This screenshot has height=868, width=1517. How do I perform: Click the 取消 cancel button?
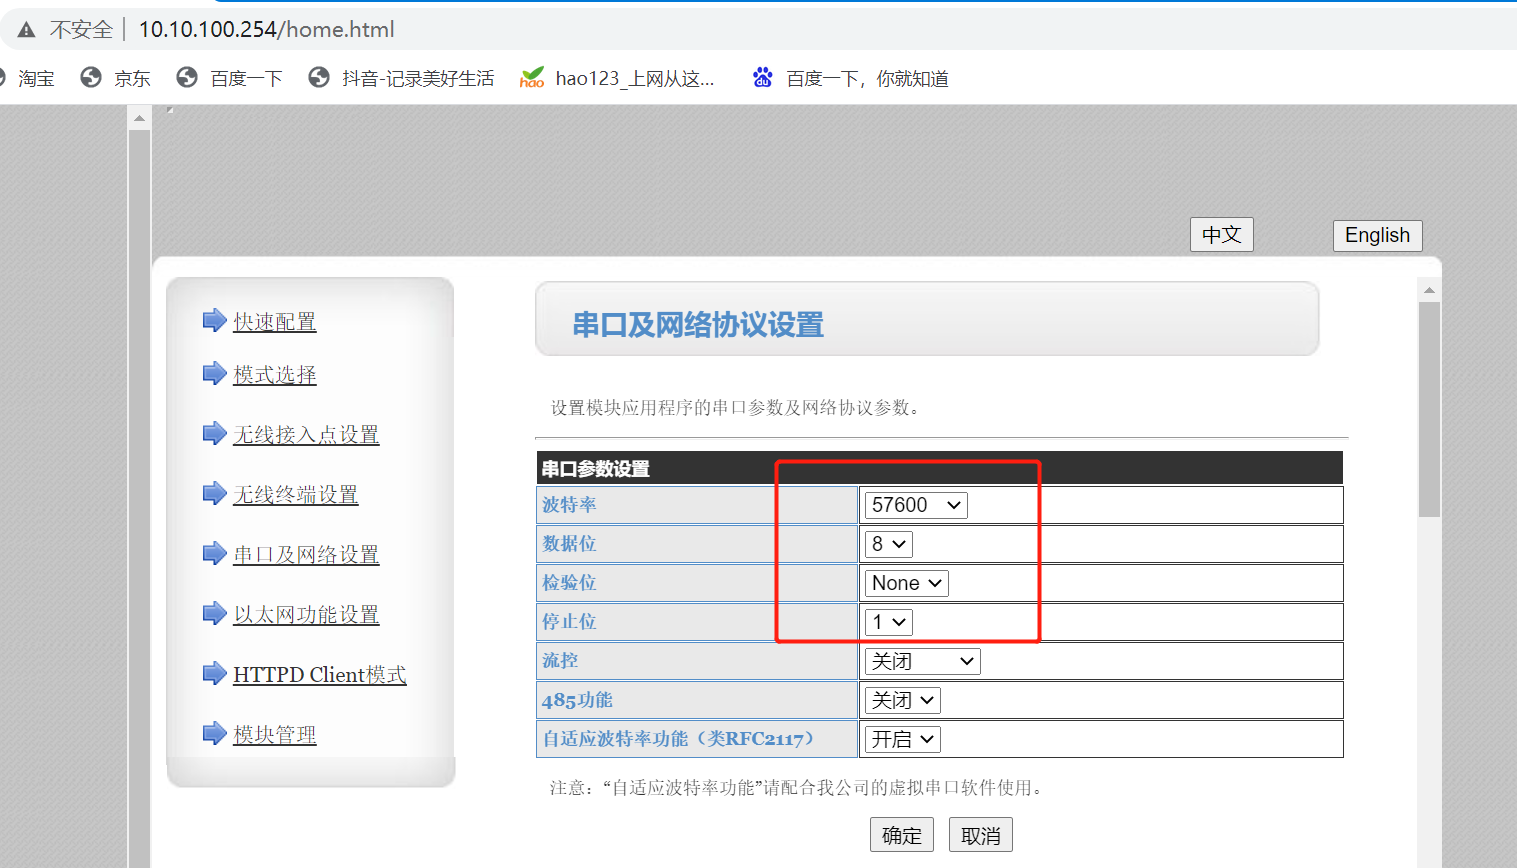(980, 835)
